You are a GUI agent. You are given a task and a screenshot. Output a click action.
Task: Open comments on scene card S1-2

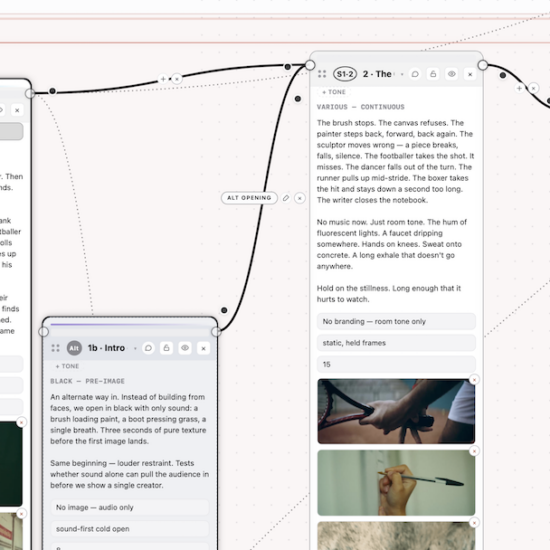point(415,74)
